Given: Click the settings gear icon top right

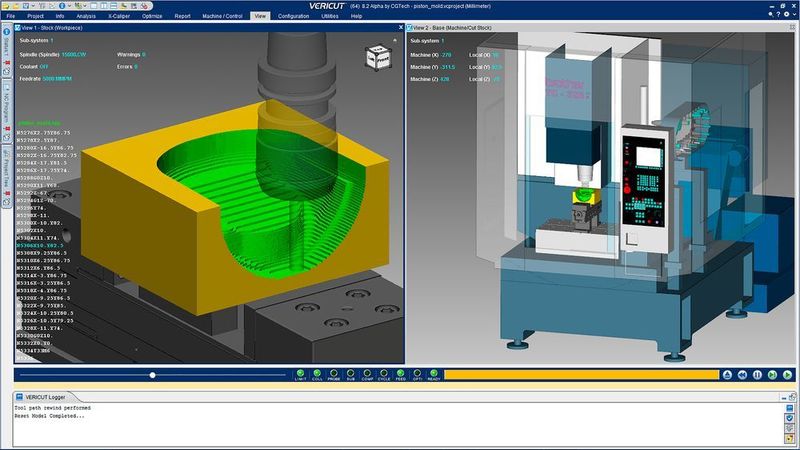Looking at the screenshot, I should (786, 14).
